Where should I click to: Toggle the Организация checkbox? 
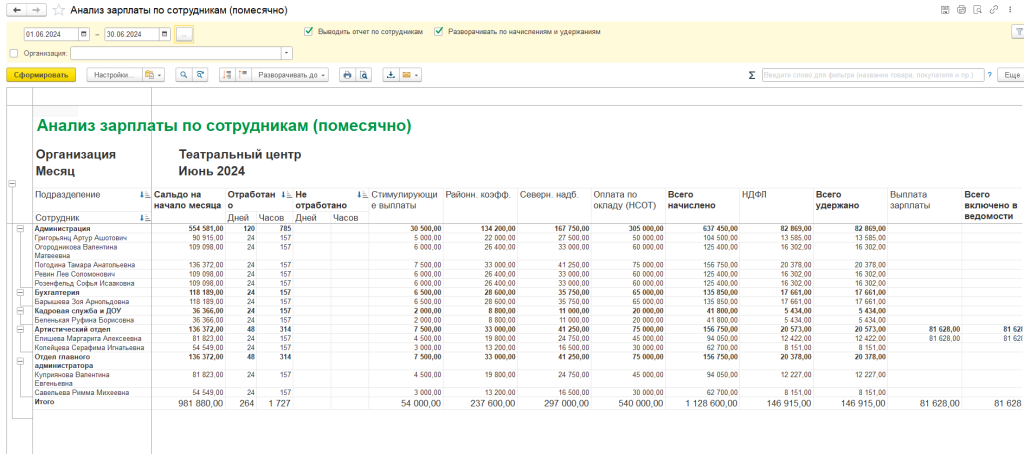point(13,54)
